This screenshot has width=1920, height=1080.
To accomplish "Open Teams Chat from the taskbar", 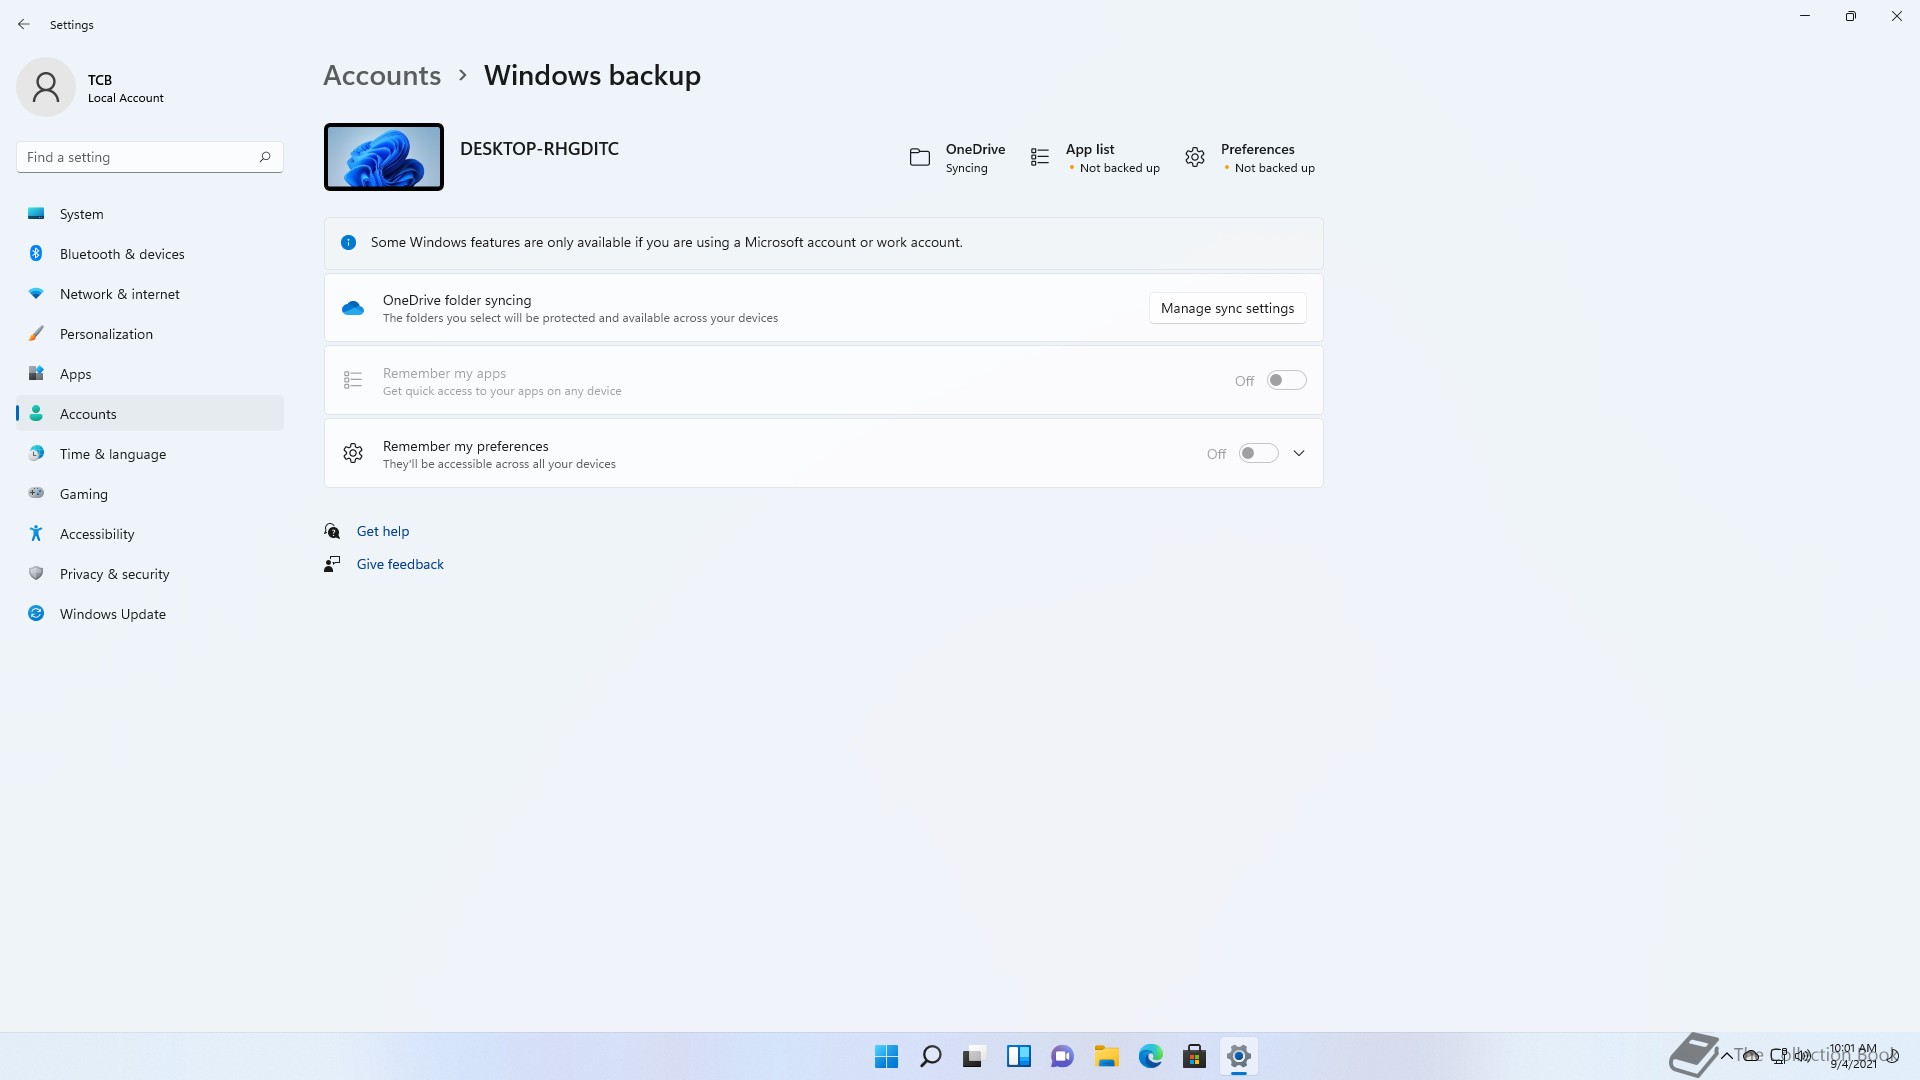I will 1062,1056.
